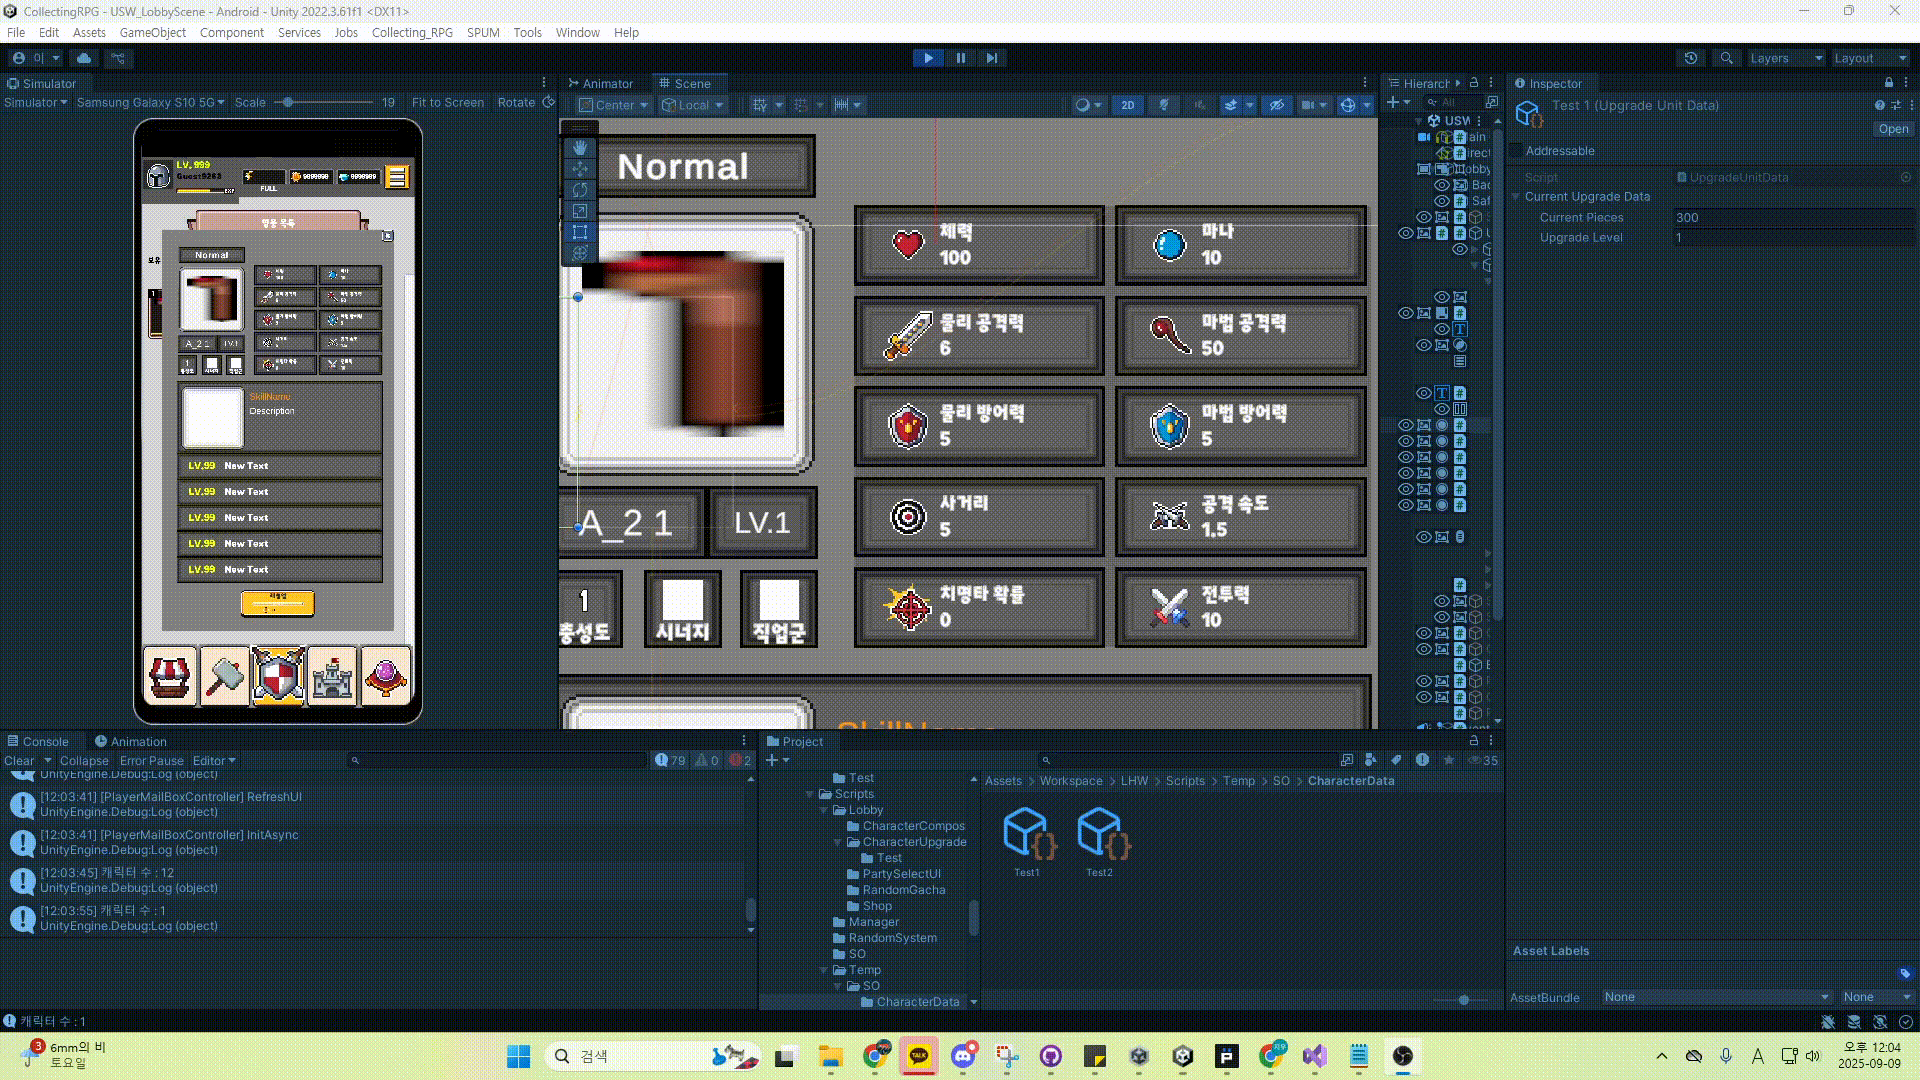1920x1080 pixels.
Task: Select the Scale tool in Scene toolbar
Action: coord(580,211)
